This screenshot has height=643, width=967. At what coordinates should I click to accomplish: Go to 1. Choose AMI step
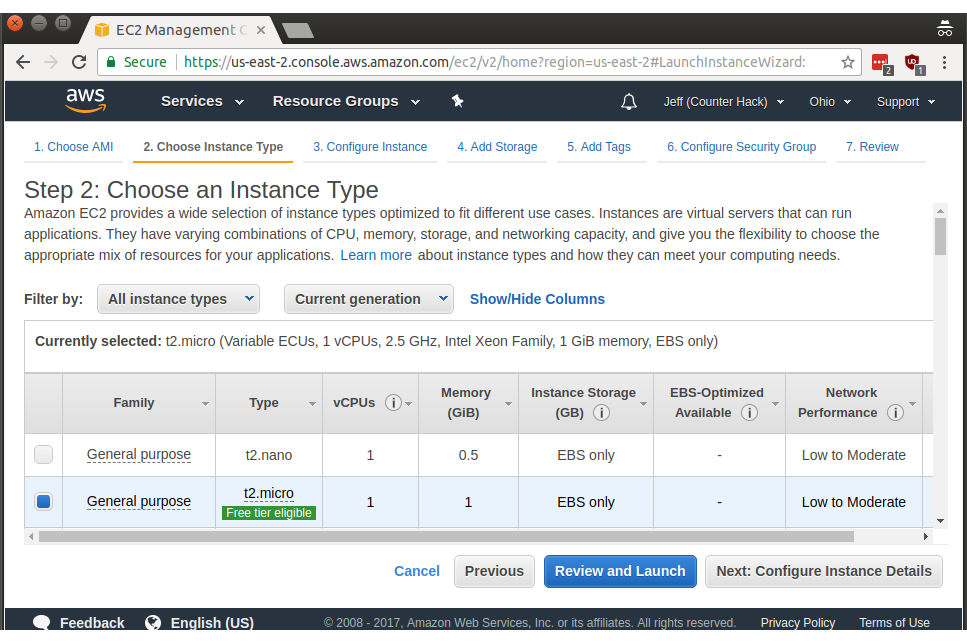(73, 147)
